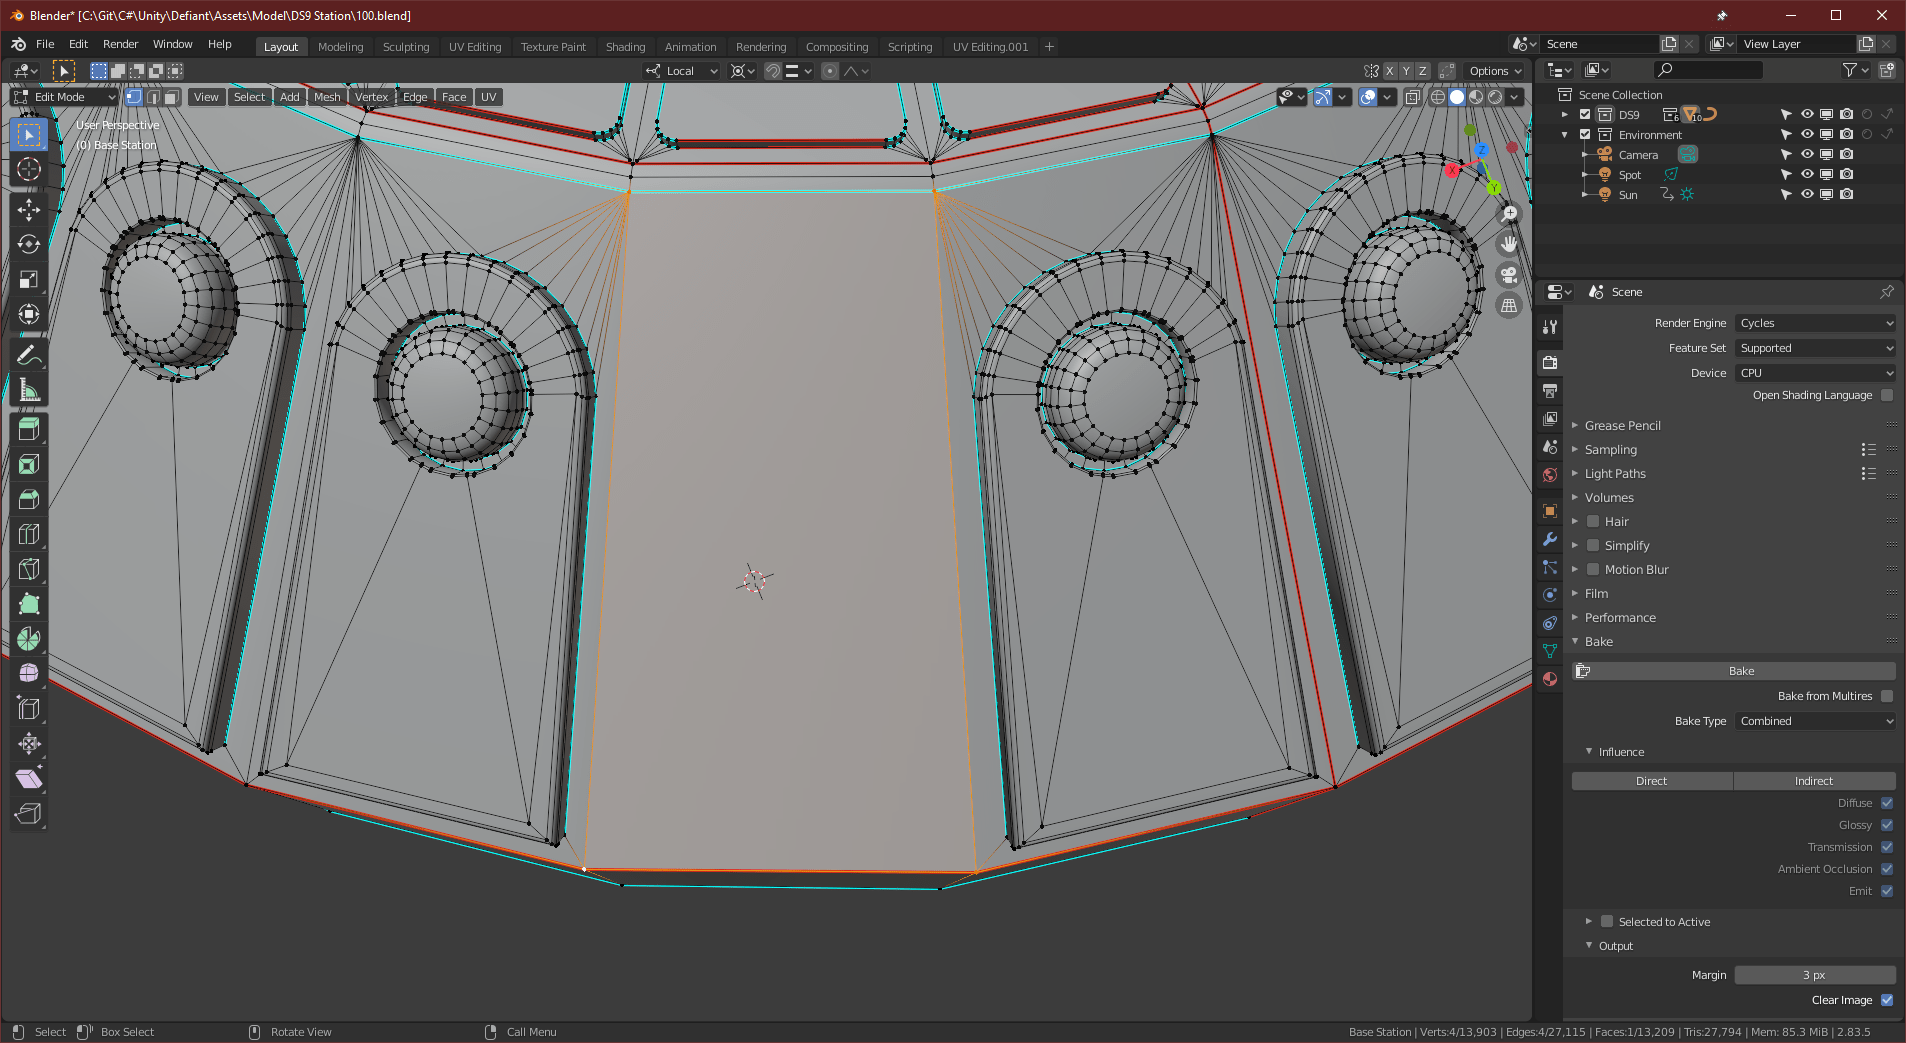Switch to face select mode

point(172,97)
